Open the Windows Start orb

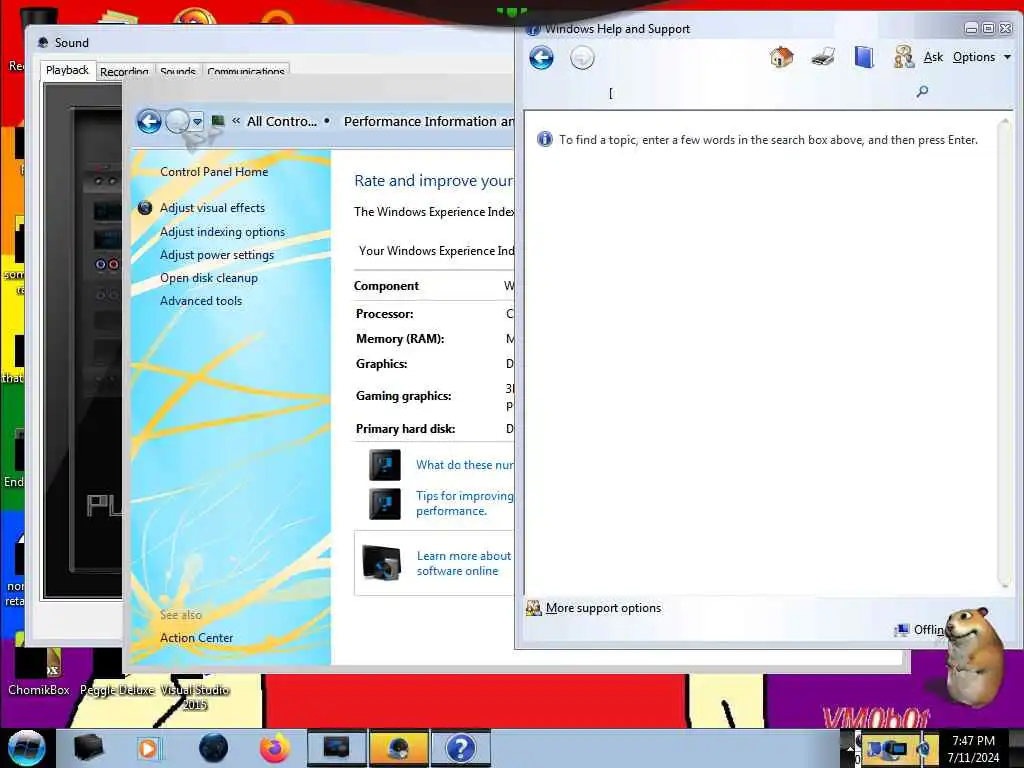point(26,748)
